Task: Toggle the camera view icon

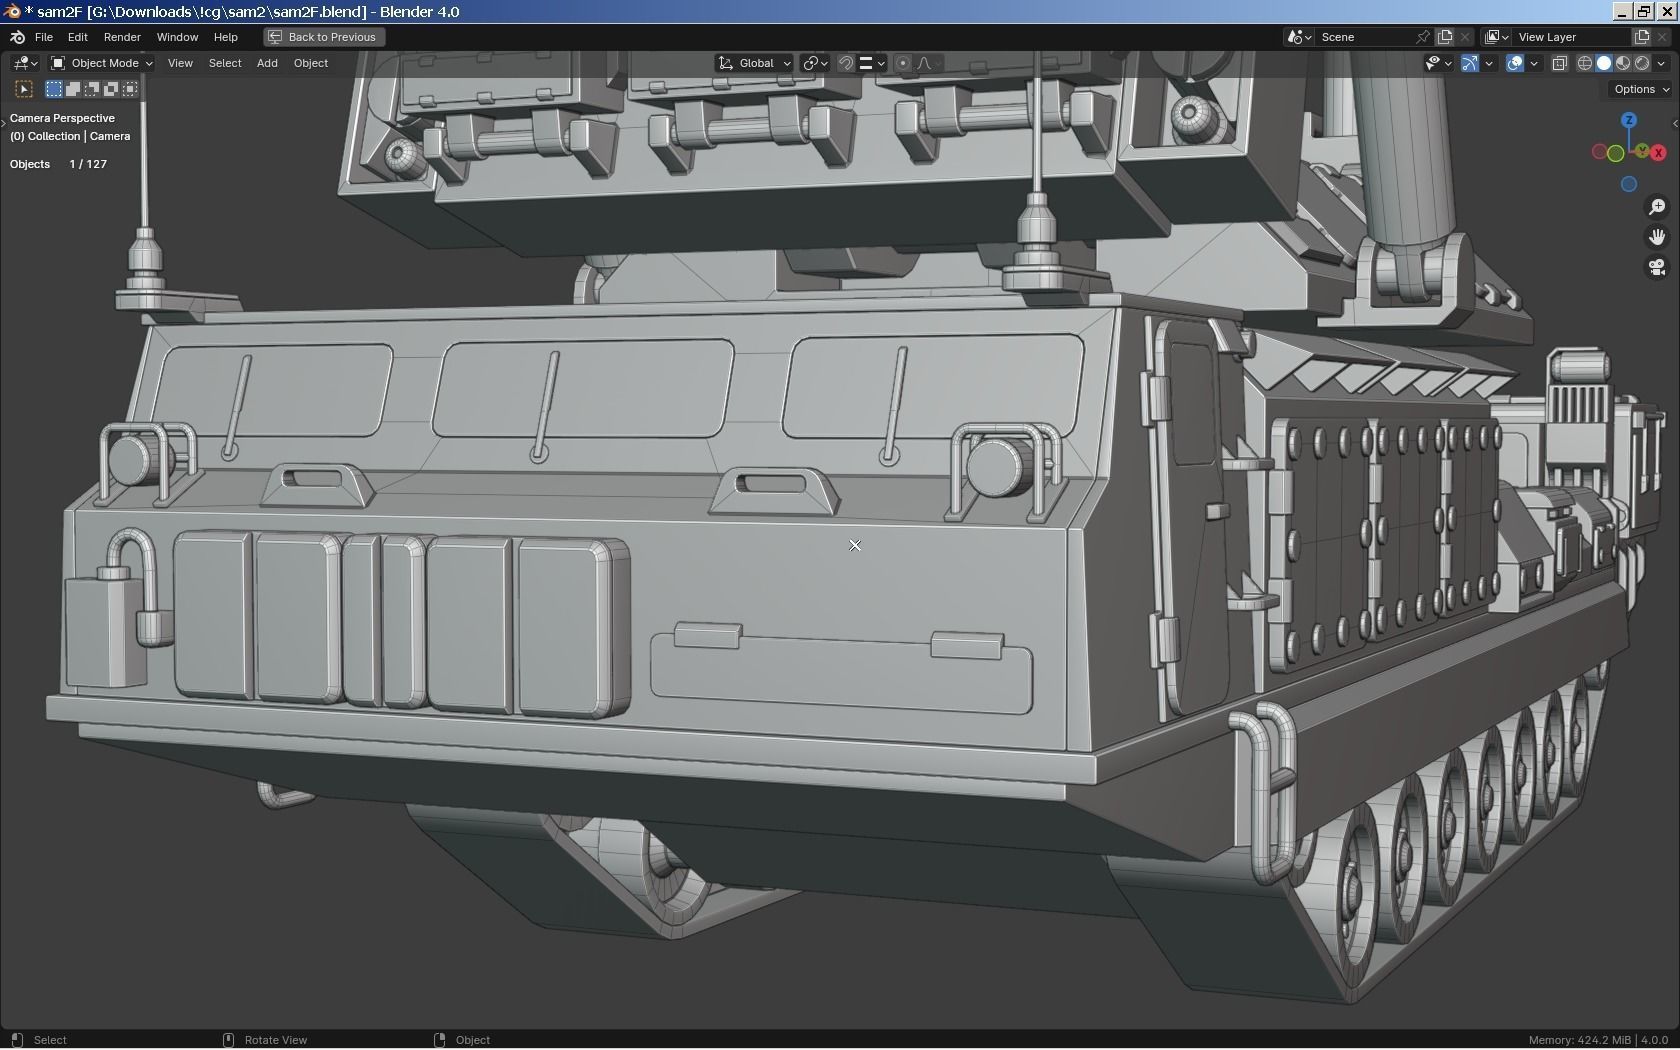Action: (x=1657, y=267)
